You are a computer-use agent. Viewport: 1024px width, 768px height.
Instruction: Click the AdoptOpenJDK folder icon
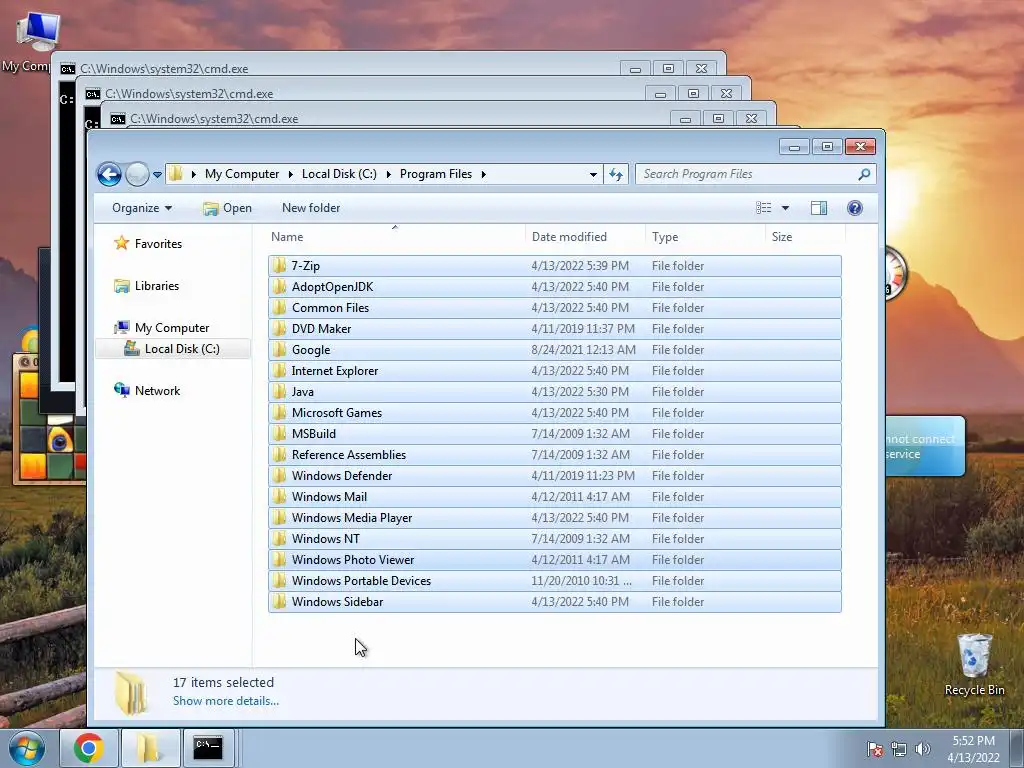pos(280,286)
